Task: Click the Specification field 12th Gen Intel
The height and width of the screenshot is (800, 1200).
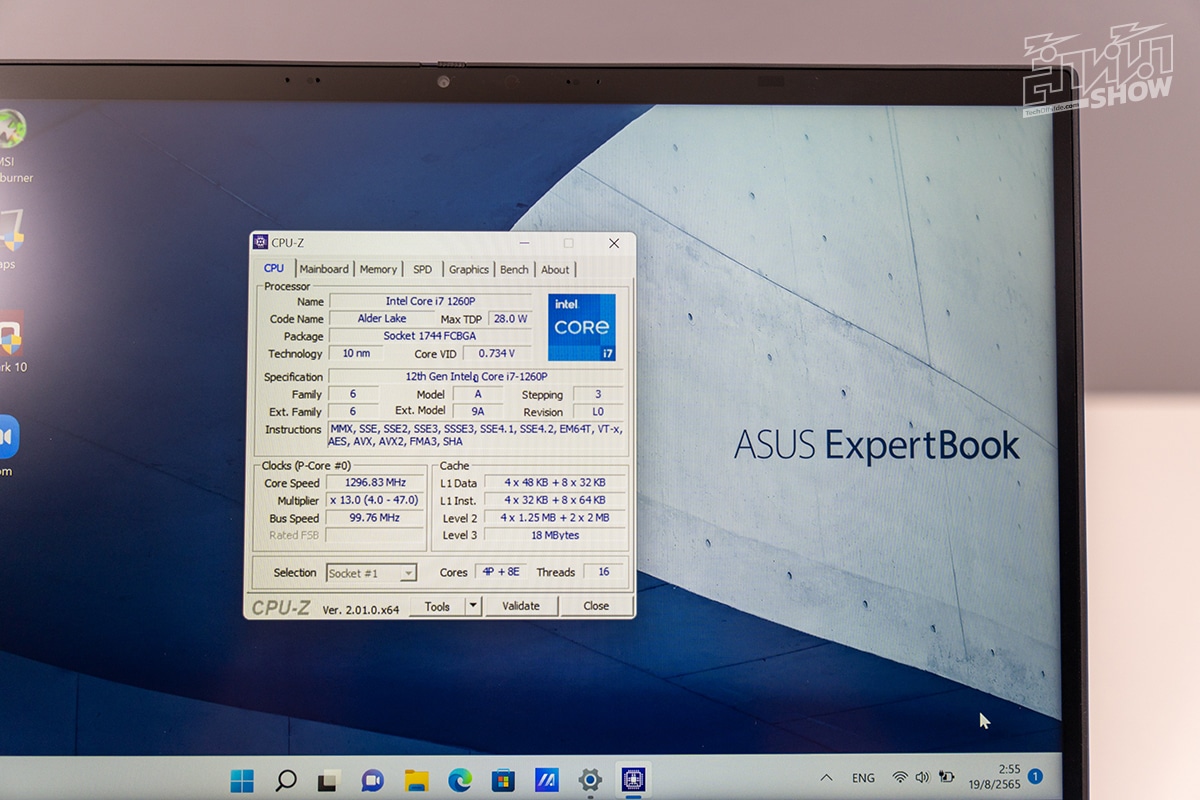Action: coord(476,376)
